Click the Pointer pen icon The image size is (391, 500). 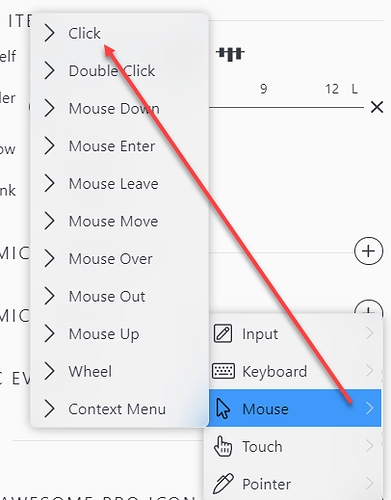click(223, 483)
